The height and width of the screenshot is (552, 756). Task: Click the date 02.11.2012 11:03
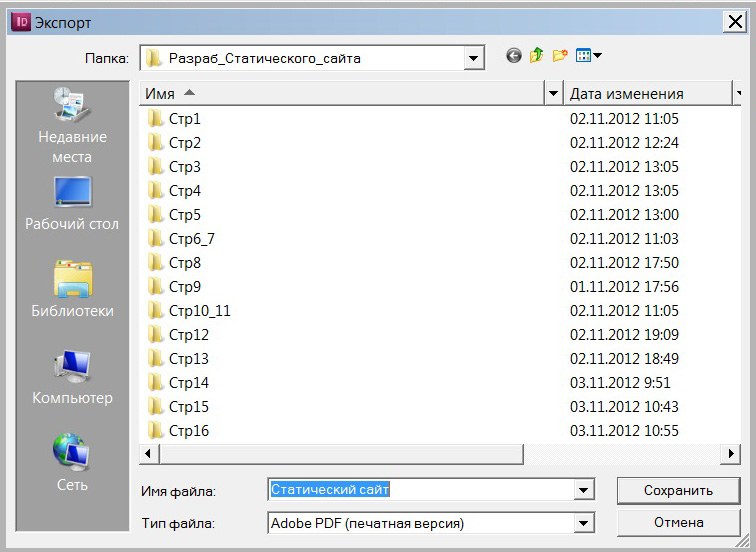(x=624, y=239)
